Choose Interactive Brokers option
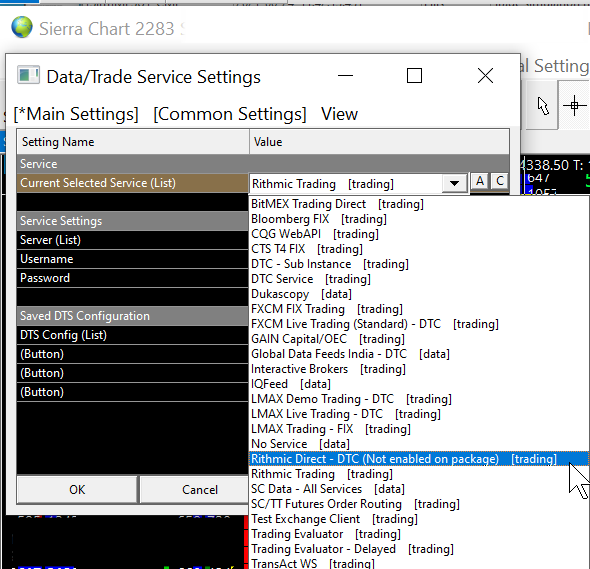The width and height of the screenshot is (590, 569). click(419, 369)
